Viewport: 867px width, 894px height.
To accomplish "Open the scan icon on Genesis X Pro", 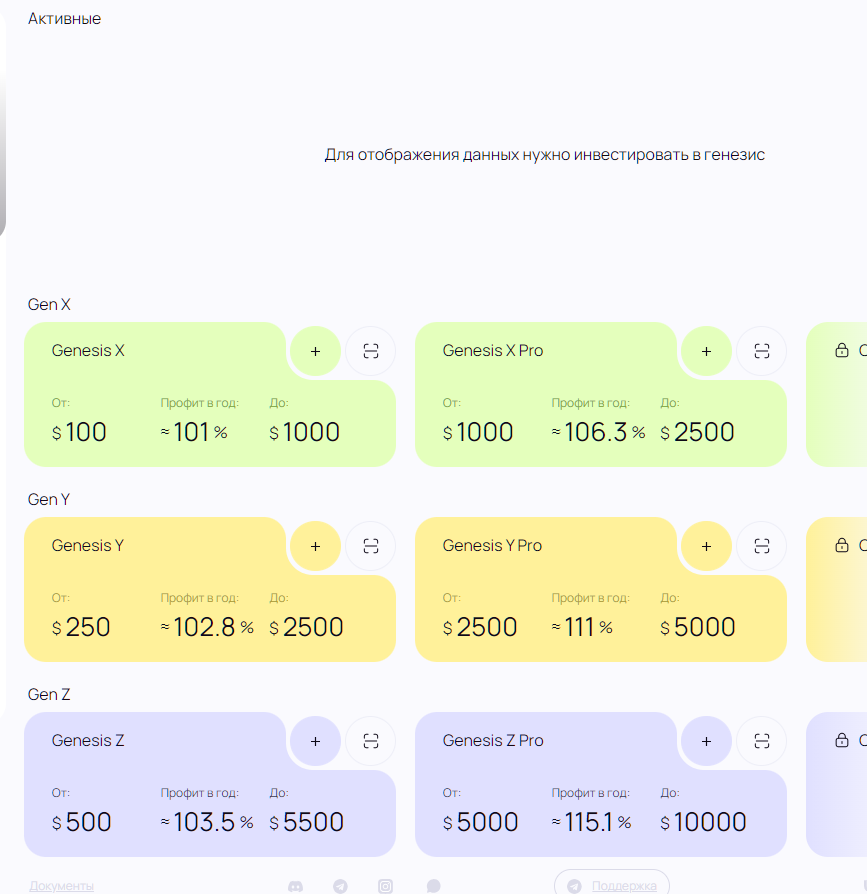I will click(762, 351).
